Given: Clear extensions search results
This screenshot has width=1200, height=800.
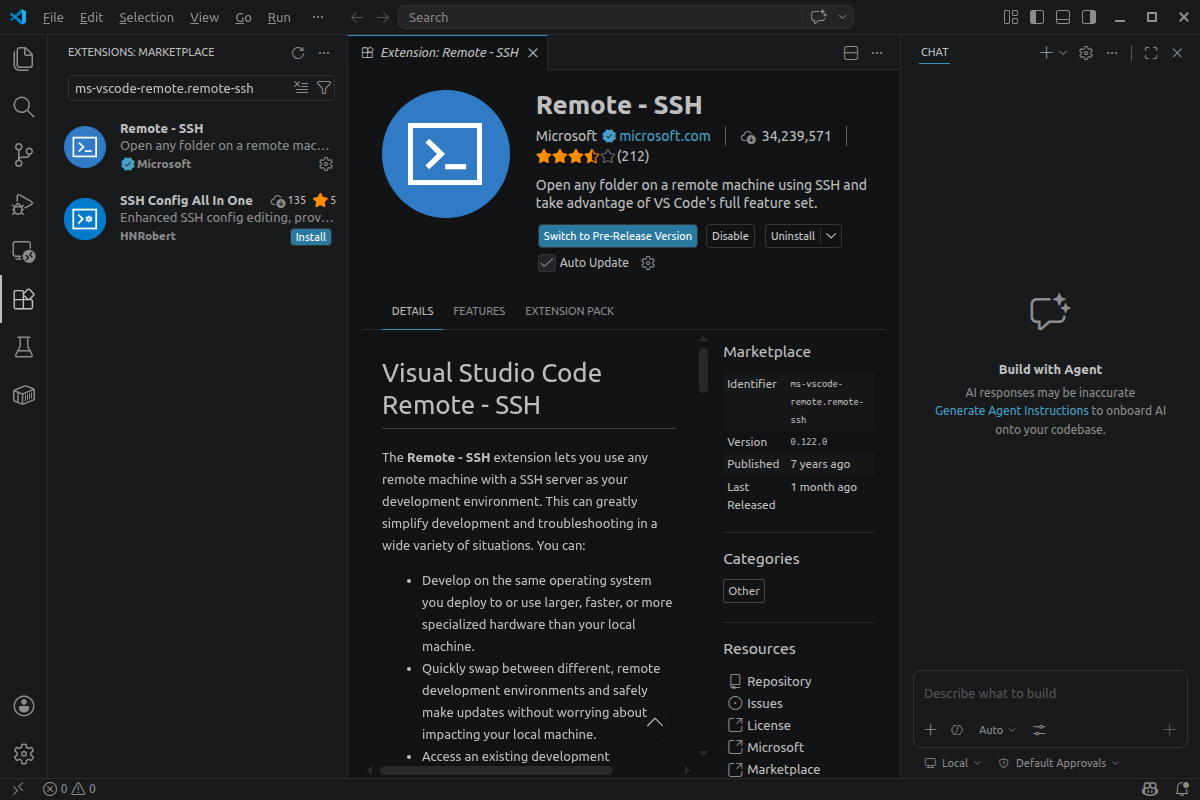Looking at the screenshot, I should click(301, 88).
